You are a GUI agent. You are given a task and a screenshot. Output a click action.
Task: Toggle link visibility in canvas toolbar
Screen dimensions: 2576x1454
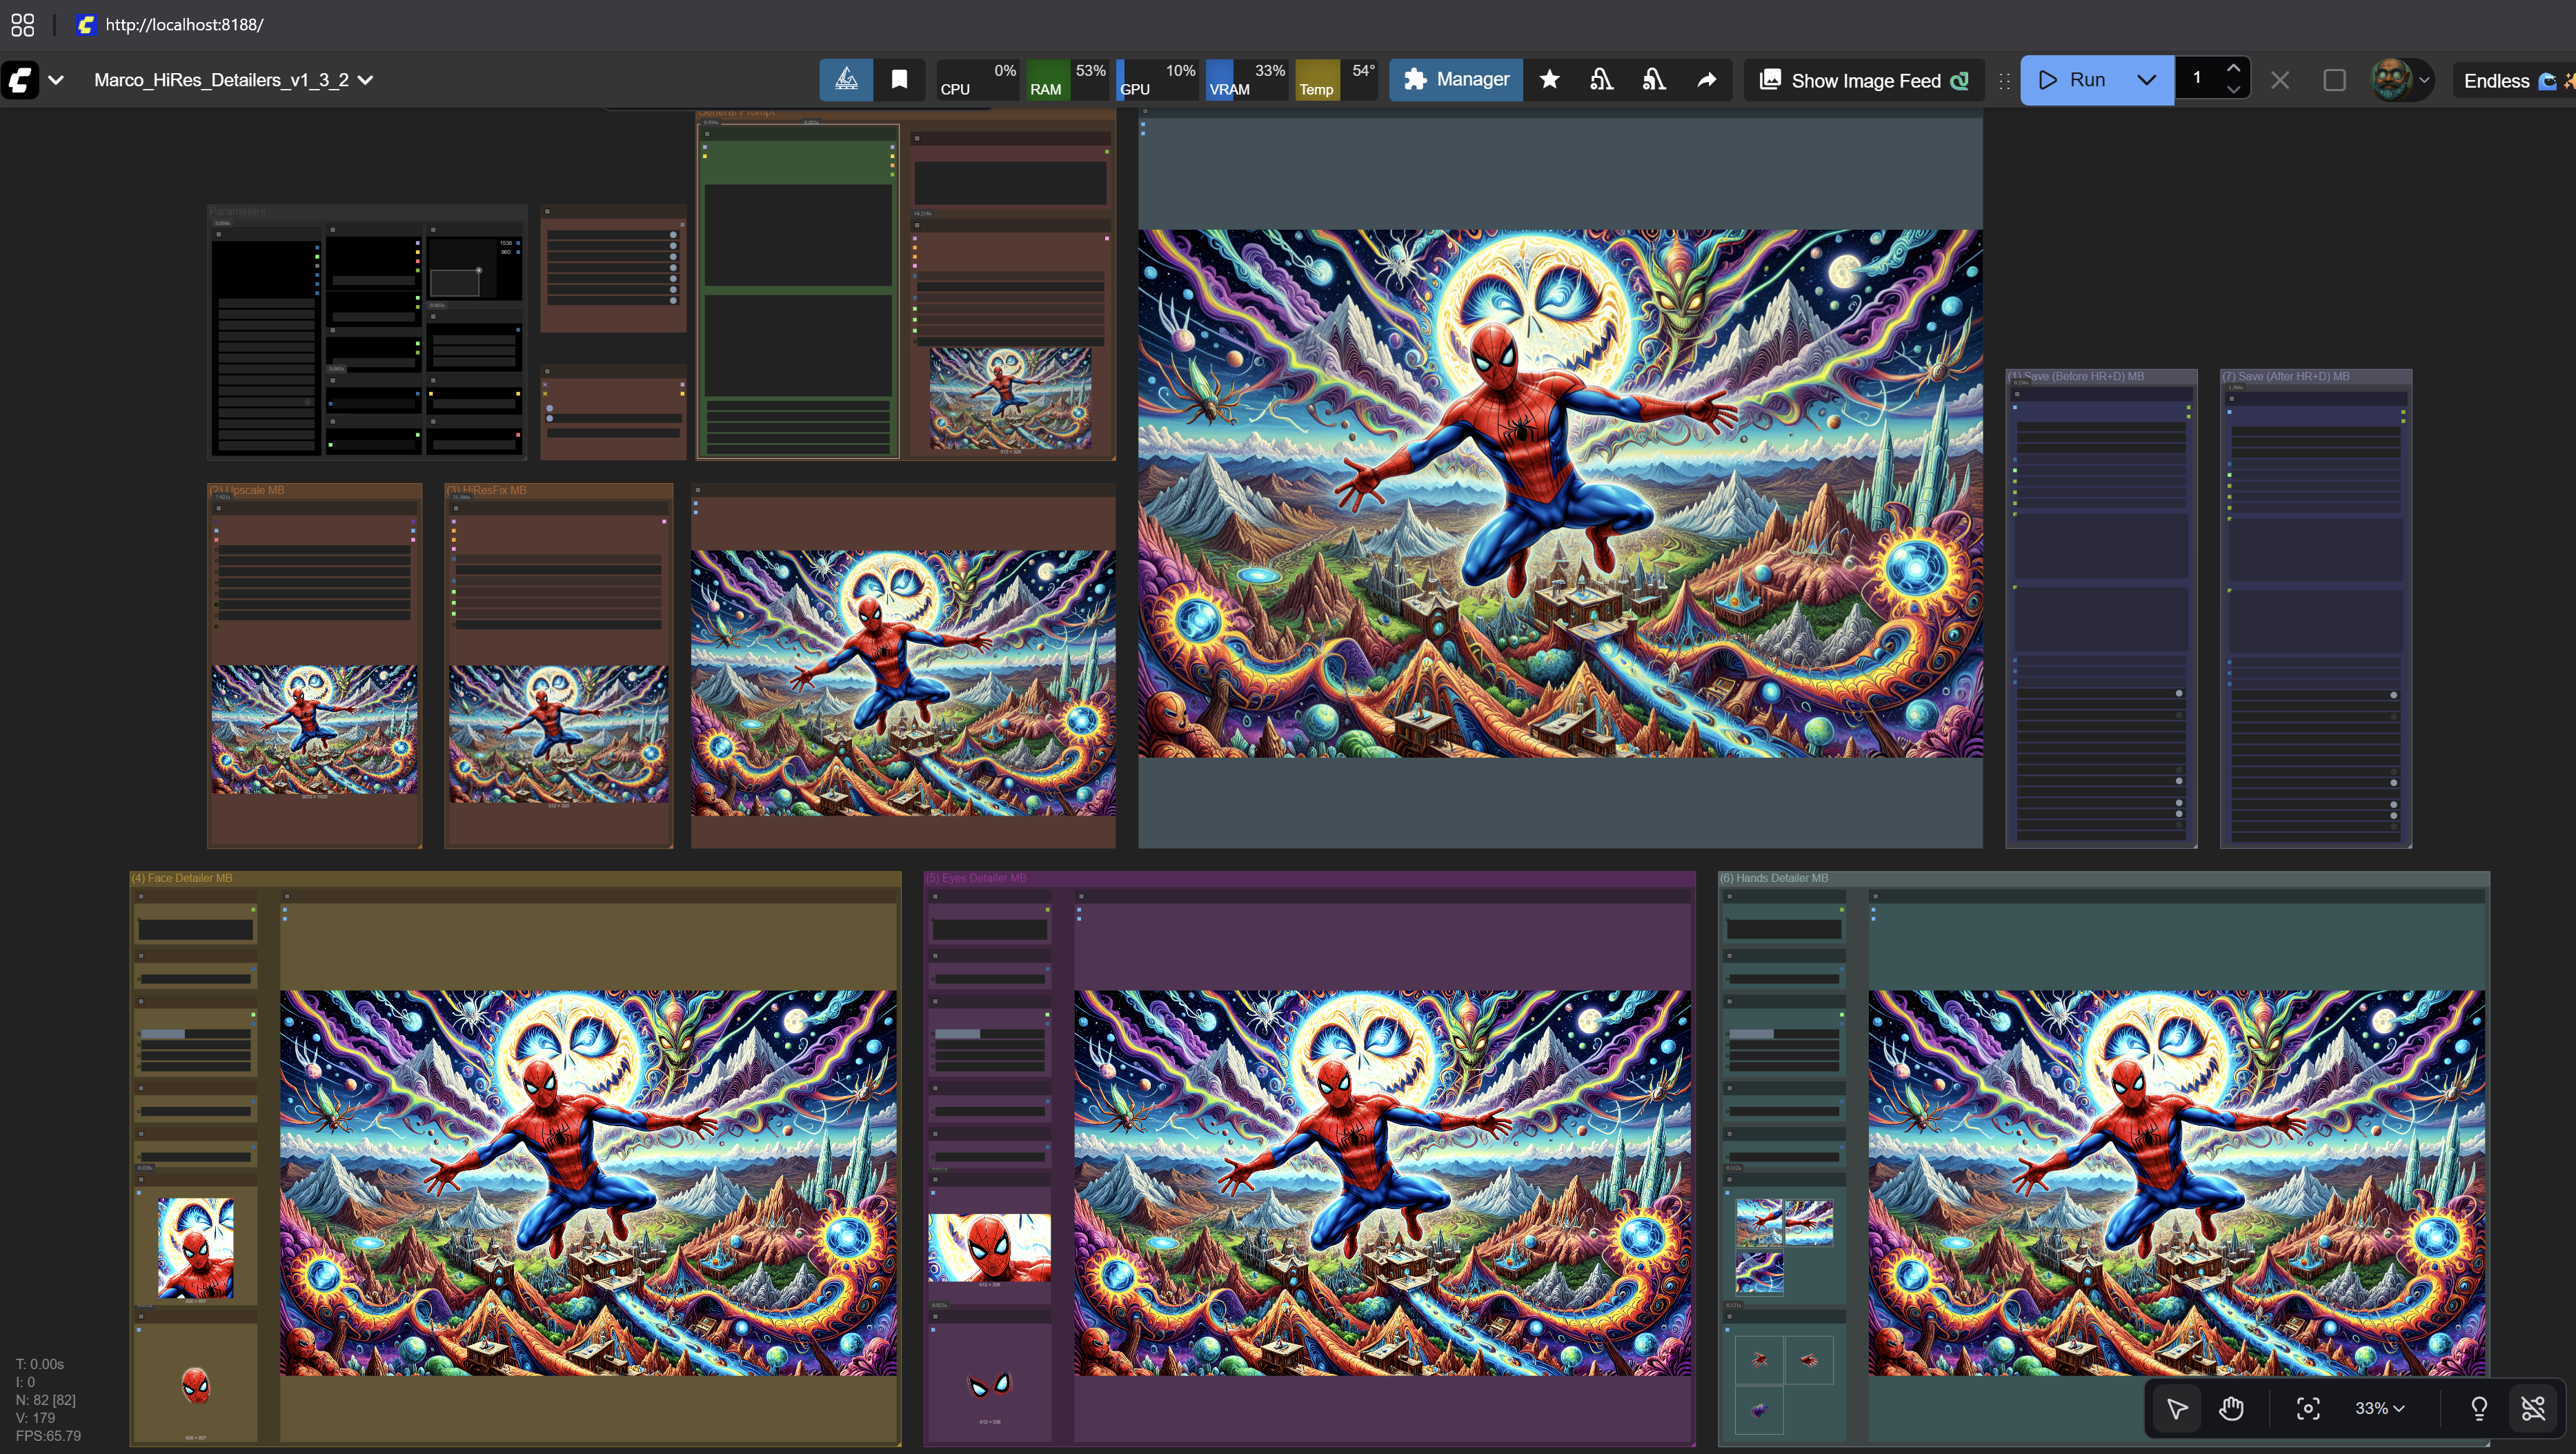click(2533, 1408)
